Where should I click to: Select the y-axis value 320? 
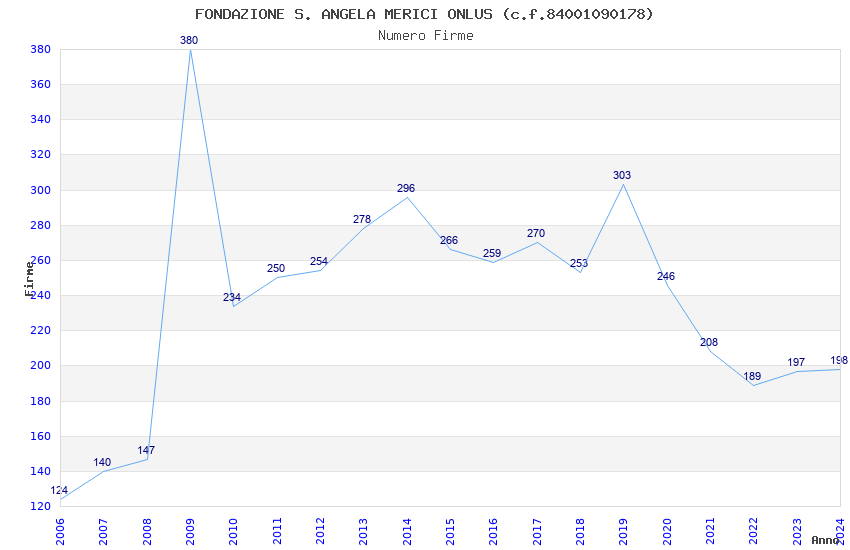coord(41,154)
